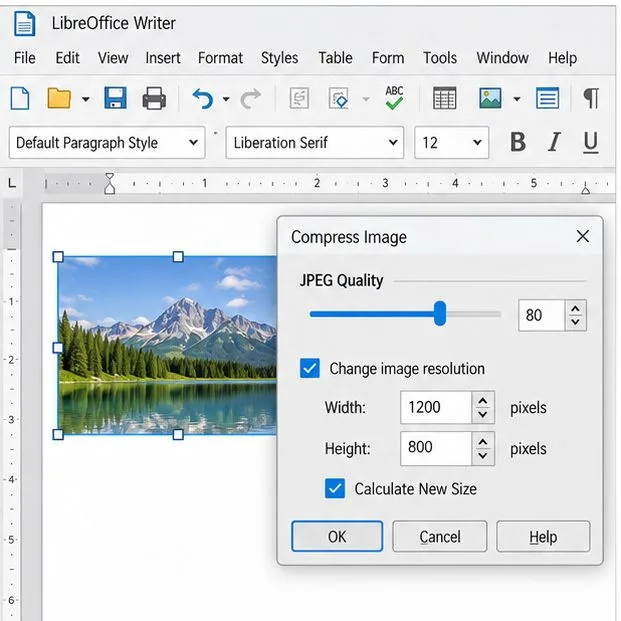Select the mountain lake image
621x621 pixels.
[x=167, y=345]
